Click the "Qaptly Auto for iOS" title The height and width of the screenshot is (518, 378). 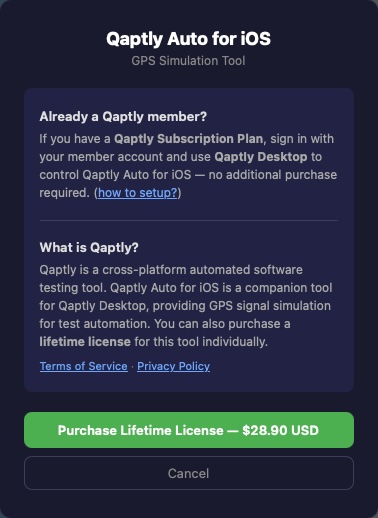tap(188, 39)
